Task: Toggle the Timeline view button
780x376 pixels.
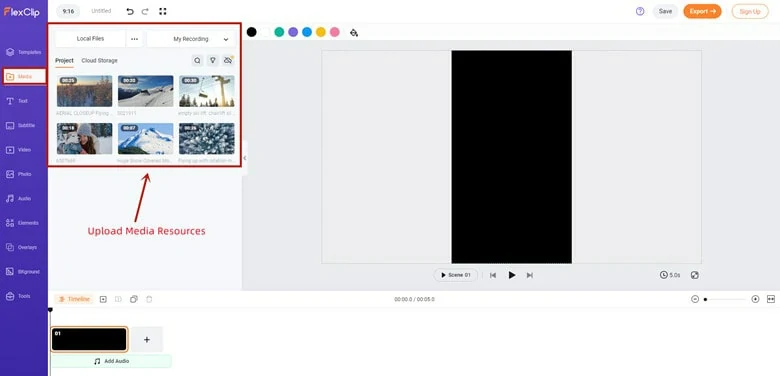Action: click(74, 299)
